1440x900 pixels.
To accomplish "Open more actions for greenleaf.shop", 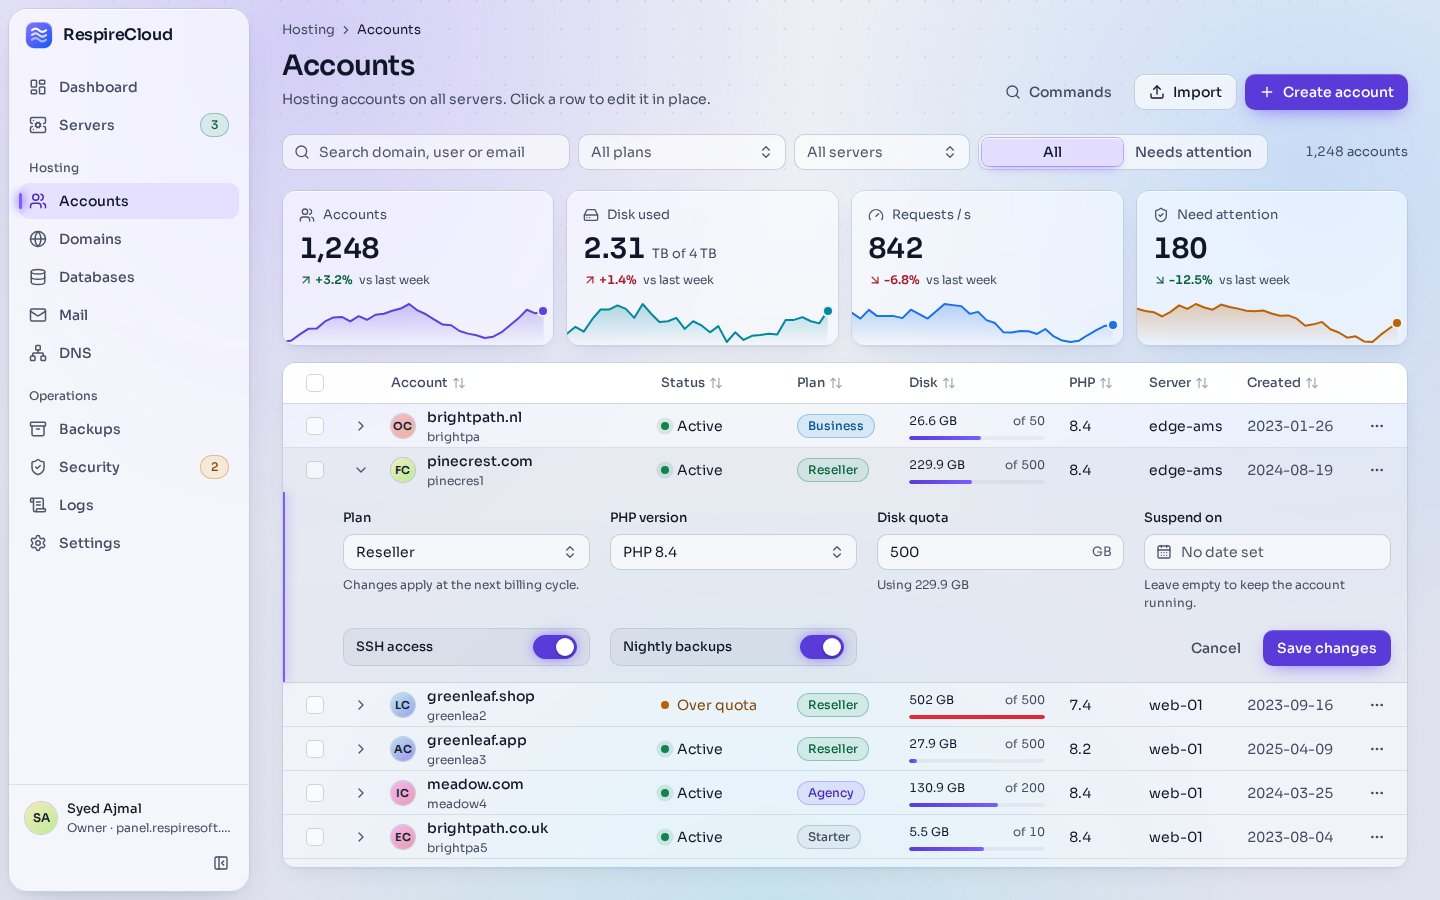I will click(1377, 705).
